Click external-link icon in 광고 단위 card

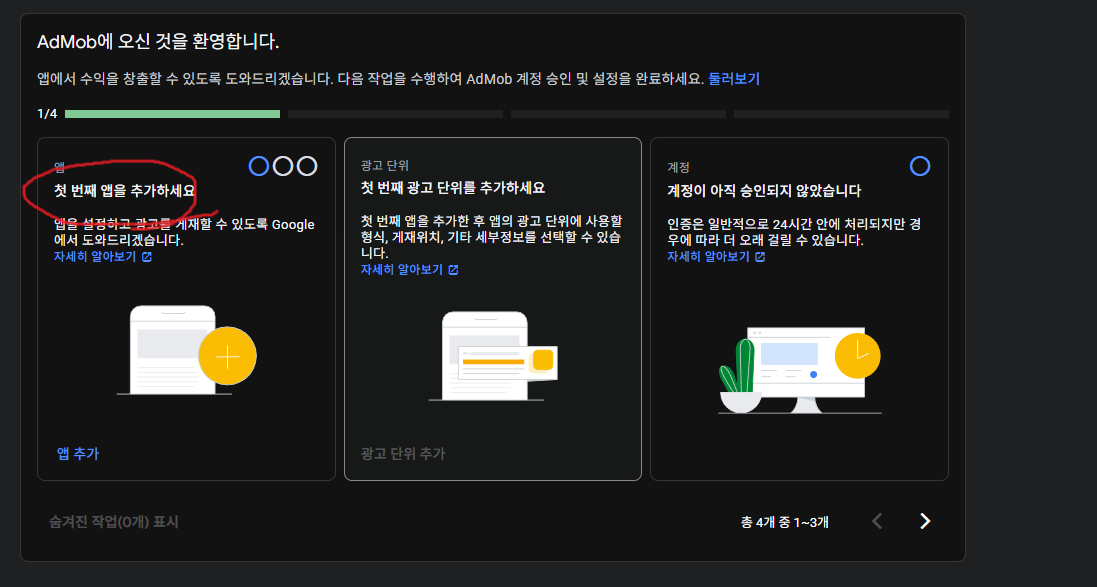point(453,270)
